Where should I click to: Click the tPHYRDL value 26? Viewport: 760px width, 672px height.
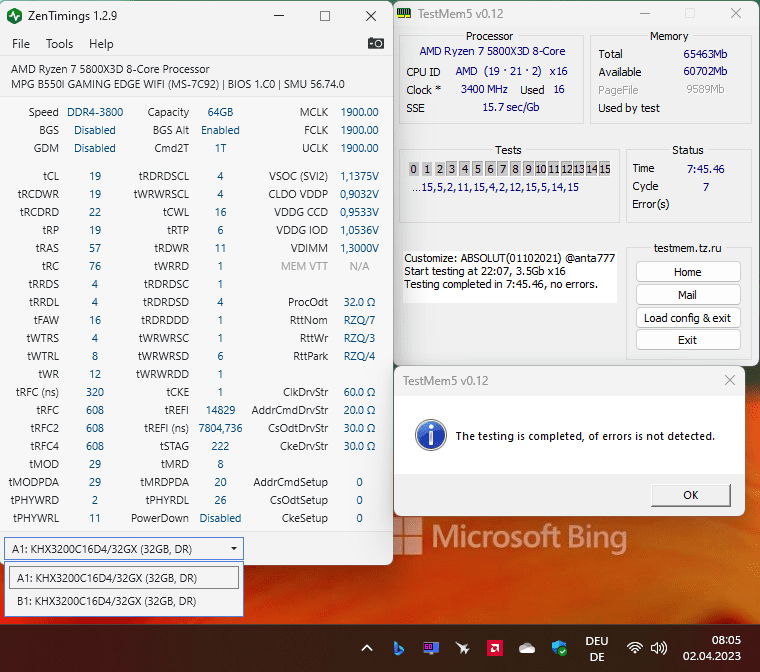[x=220, y=500]
